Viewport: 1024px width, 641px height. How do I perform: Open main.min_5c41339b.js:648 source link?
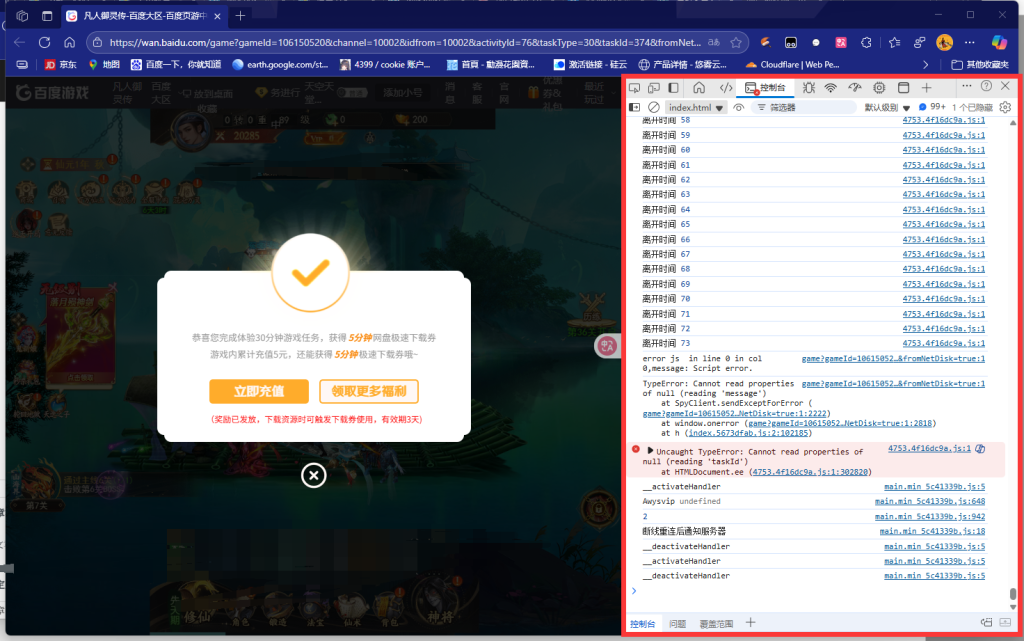click(930, 501)
